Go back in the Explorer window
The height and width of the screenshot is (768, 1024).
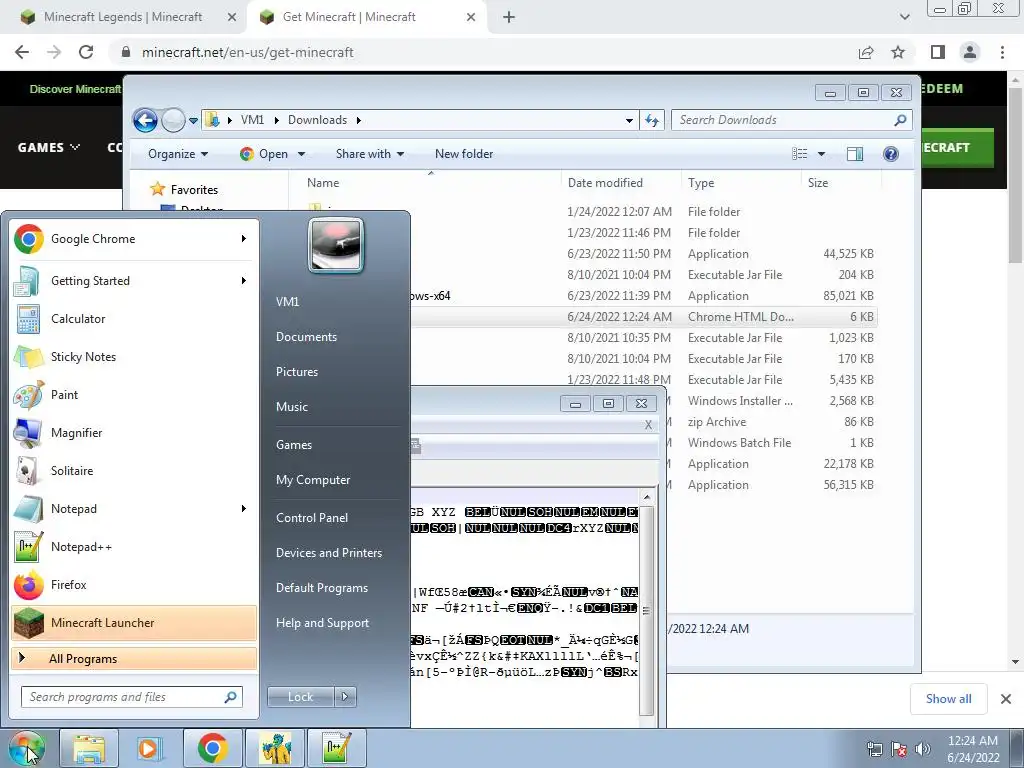[x=145, y=120]
